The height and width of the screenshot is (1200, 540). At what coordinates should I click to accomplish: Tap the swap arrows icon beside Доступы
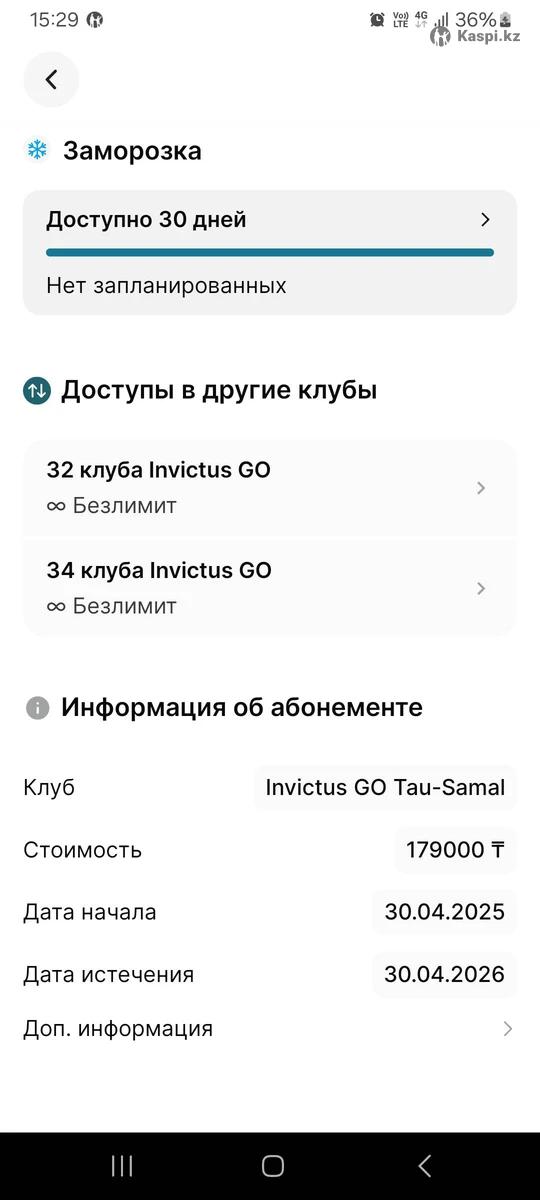coord(37,390)
